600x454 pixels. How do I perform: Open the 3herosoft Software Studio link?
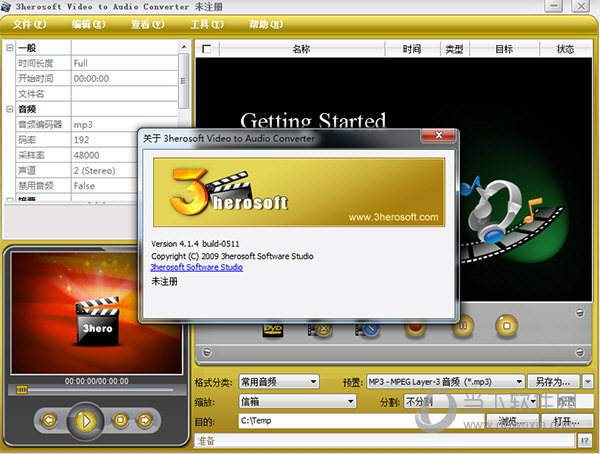pos(197,267)
